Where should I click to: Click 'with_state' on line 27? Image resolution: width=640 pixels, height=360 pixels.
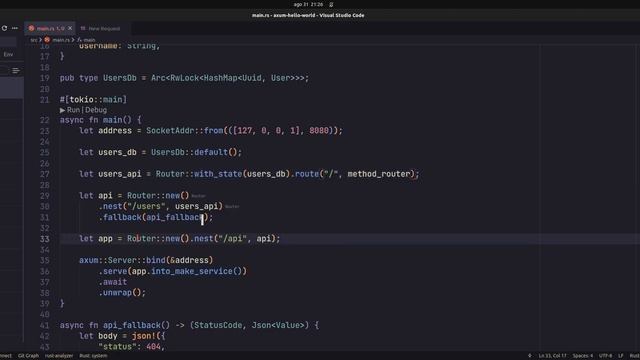[218, 174]
